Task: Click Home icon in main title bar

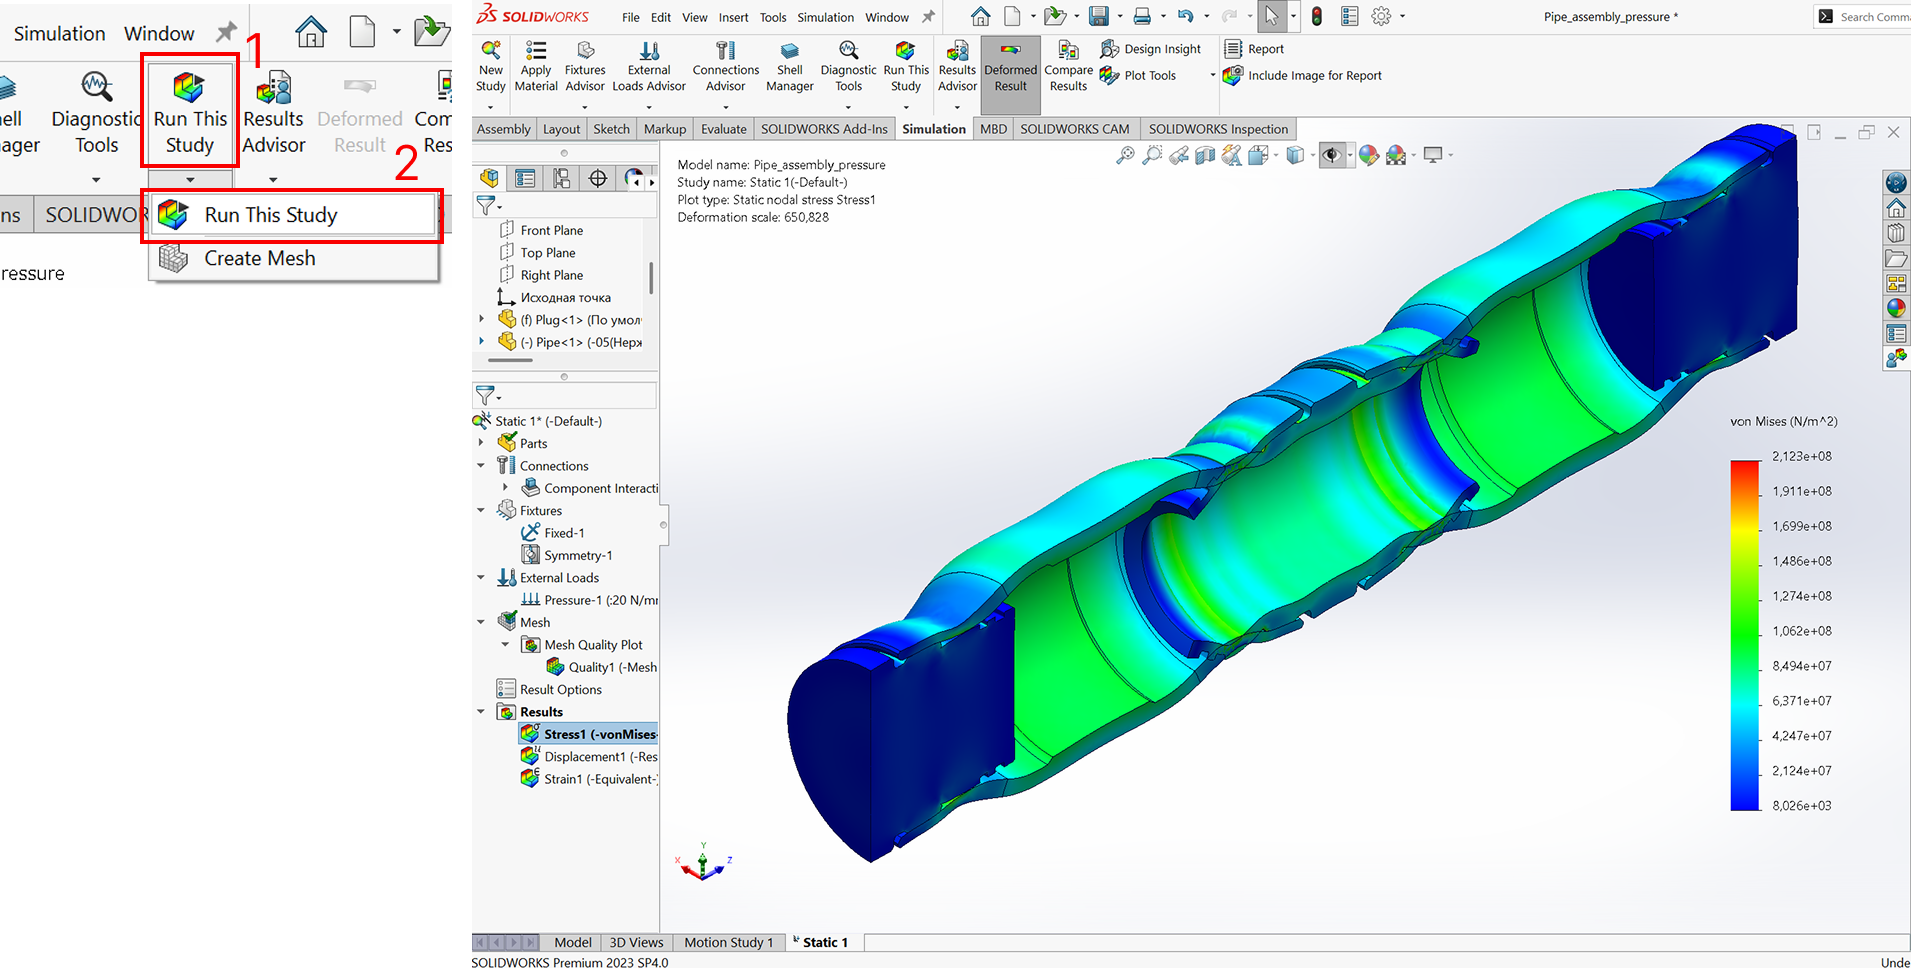Action: (x=980, y=16)
